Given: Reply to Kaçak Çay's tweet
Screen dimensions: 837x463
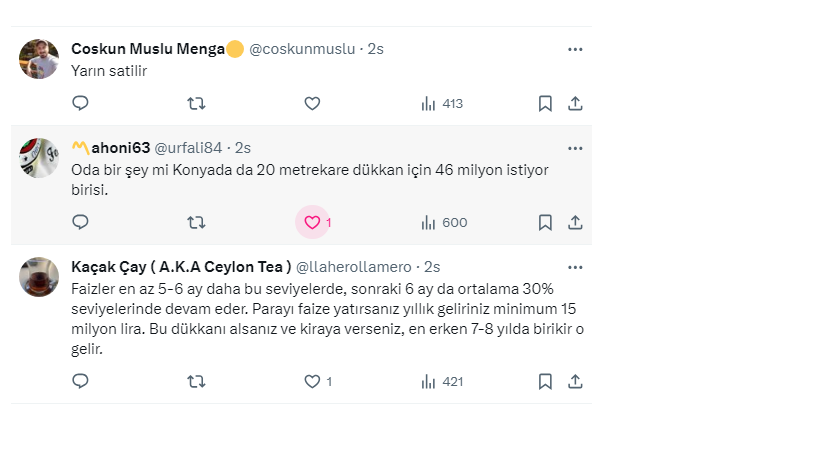Looking at the screenshot, I should (81, 381).
